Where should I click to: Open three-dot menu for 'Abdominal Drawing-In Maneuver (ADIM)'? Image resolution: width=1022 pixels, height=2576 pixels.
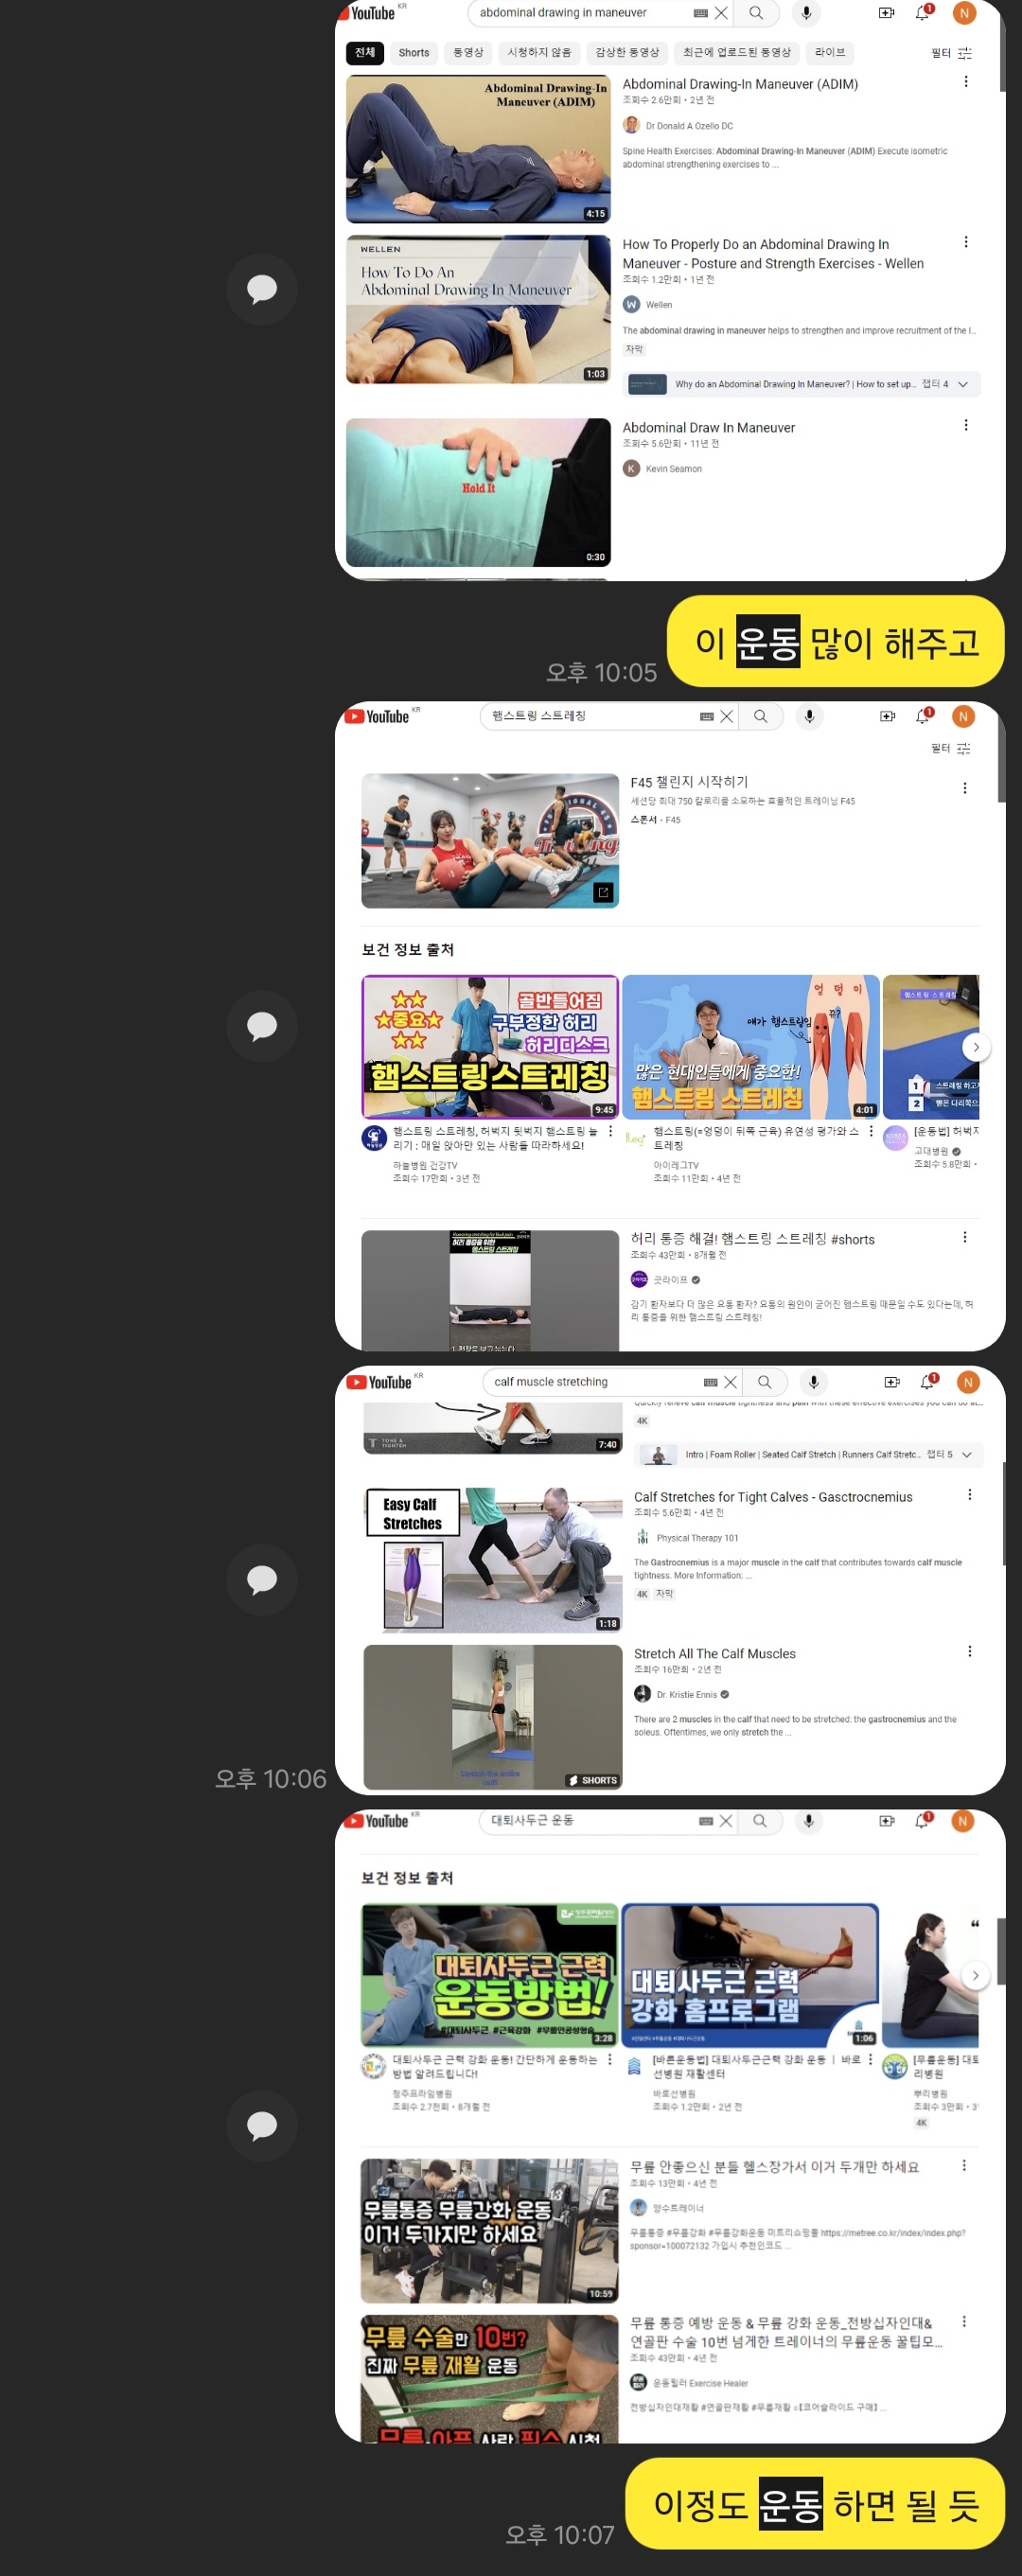coord(966,82)
